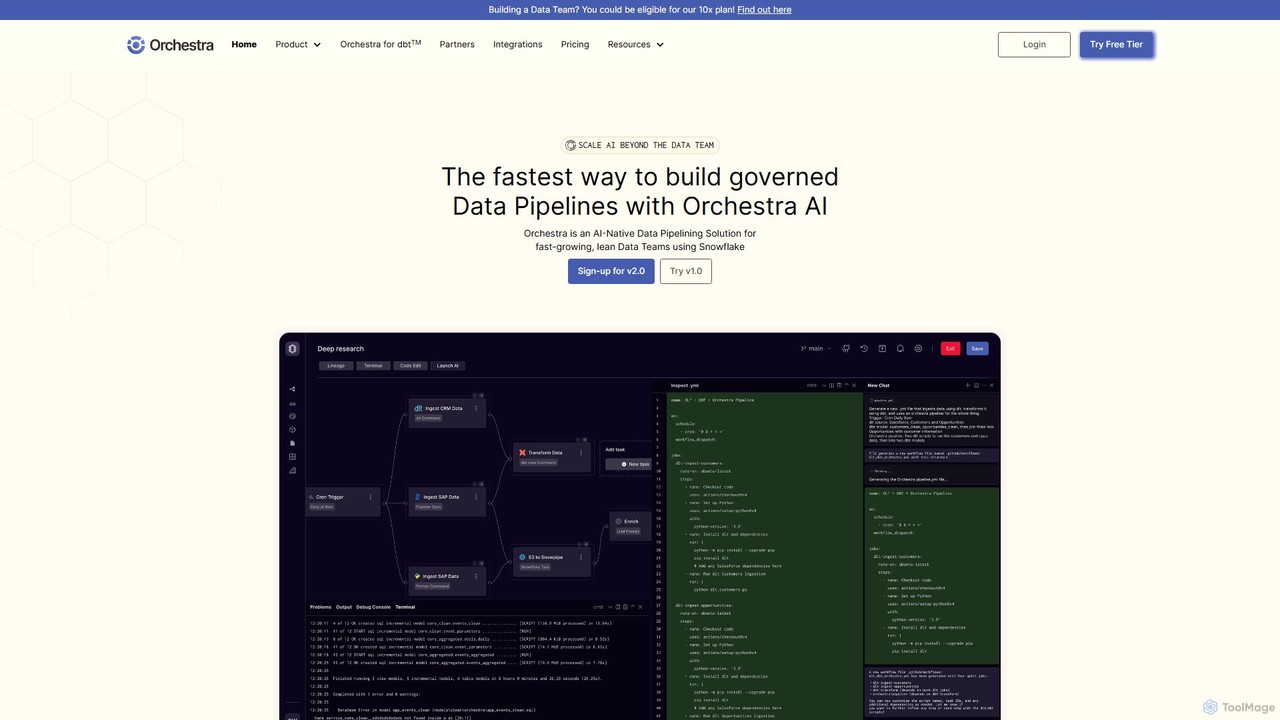Select the Enrich LLM Prompt node

click(630, 526)
